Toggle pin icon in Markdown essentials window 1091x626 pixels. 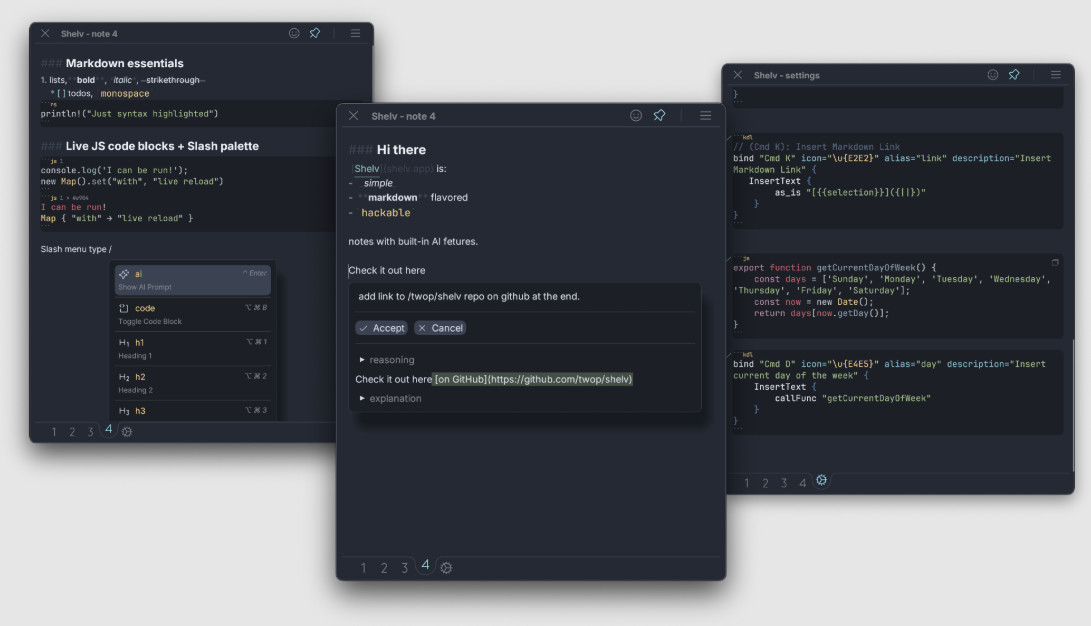click(x=315, y=33)
